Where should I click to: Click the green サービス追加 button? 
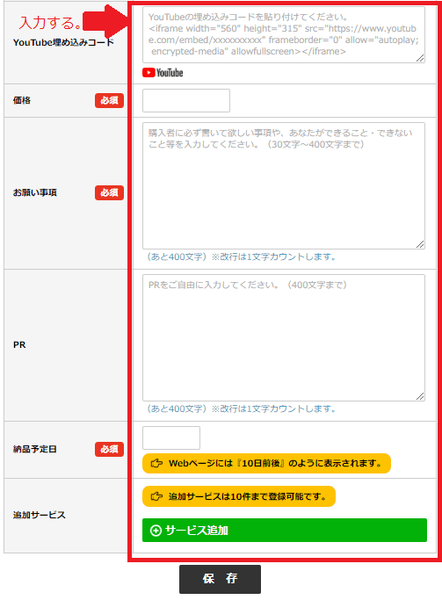pyautogui.click(x=284, y=530)
